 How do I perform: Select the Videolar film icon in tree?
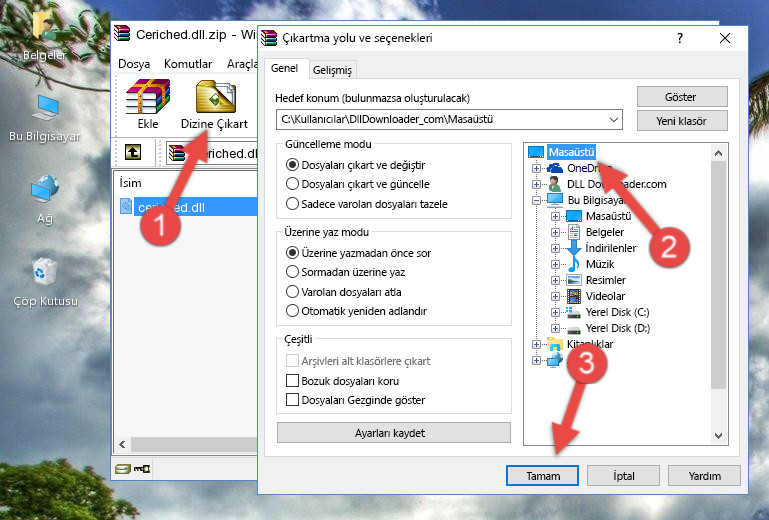click(x=573, y=296)
